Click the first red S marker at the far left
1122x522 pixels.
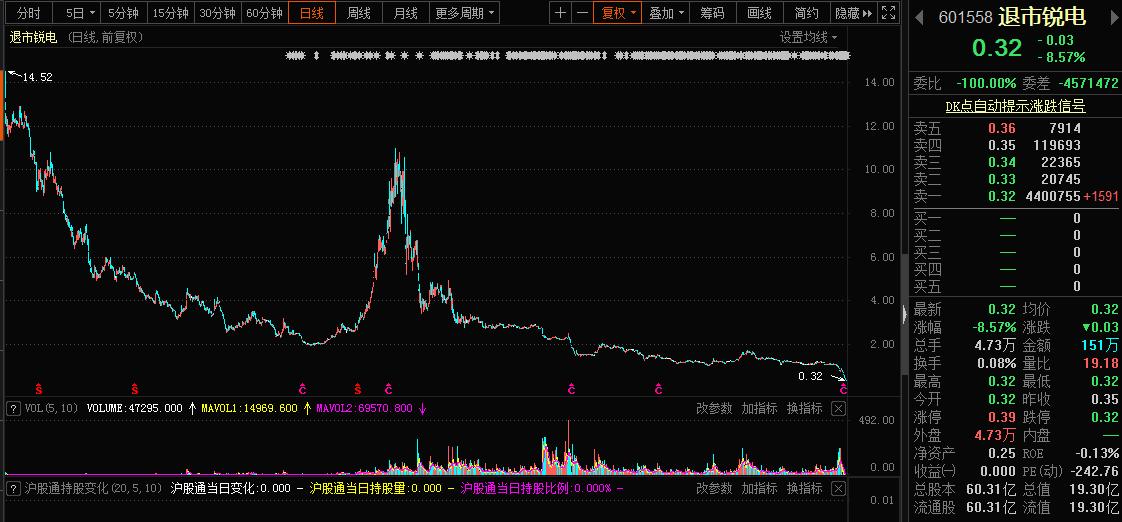(x=39, y=389)
